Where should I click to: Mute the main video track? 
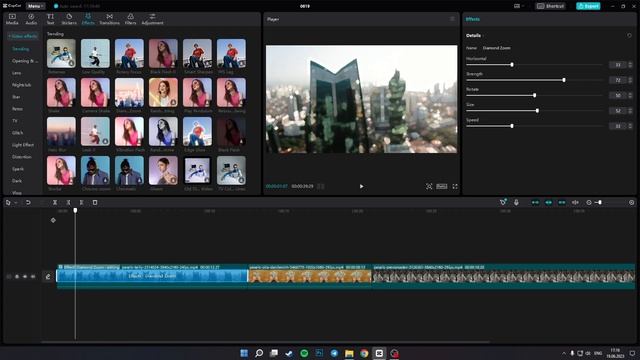[x=33, y=277]
